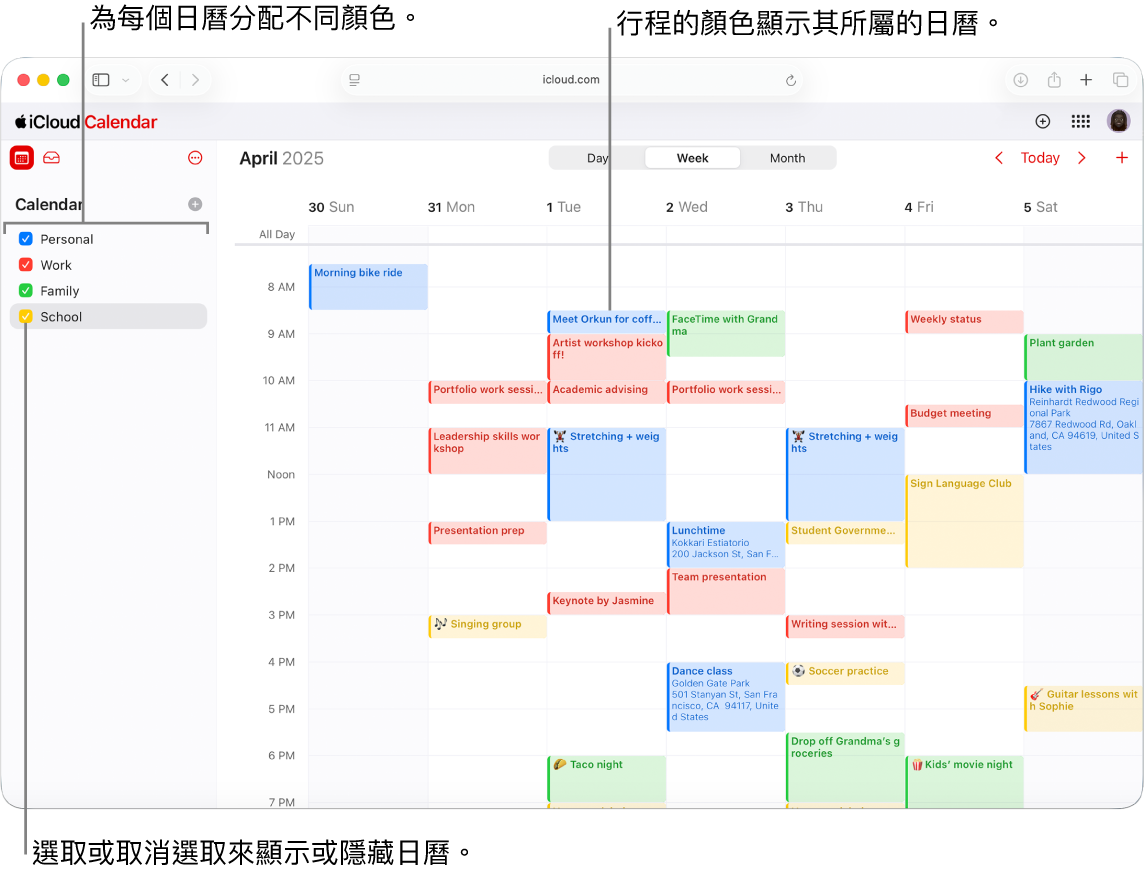
Task: Click the new event plus icon near apps grid
Action: click(x=1042, y=121)
